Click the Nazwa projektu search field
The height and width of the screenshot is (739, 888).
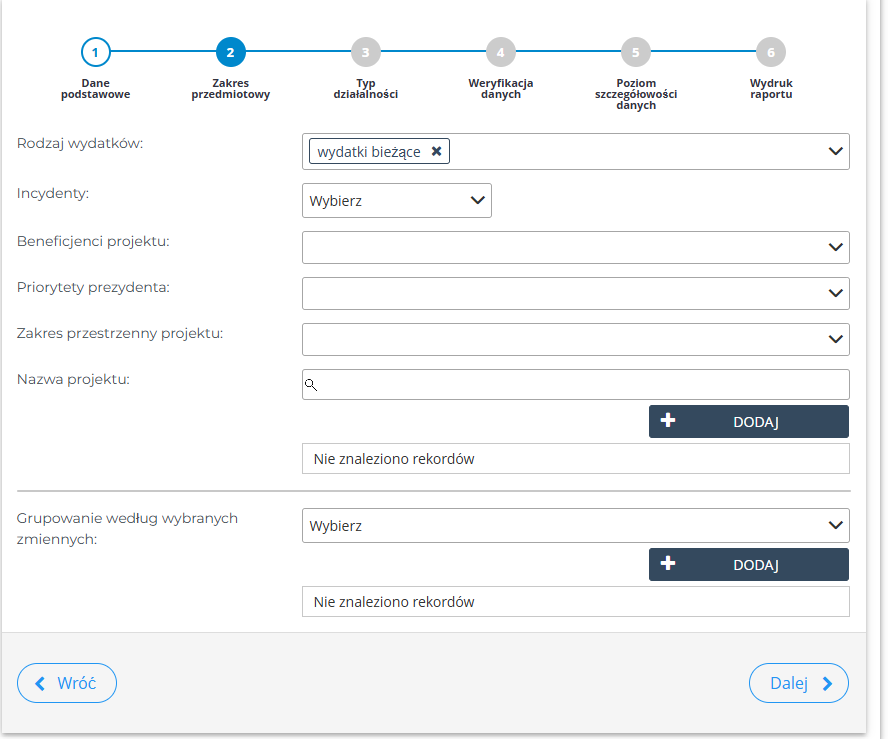580,385
